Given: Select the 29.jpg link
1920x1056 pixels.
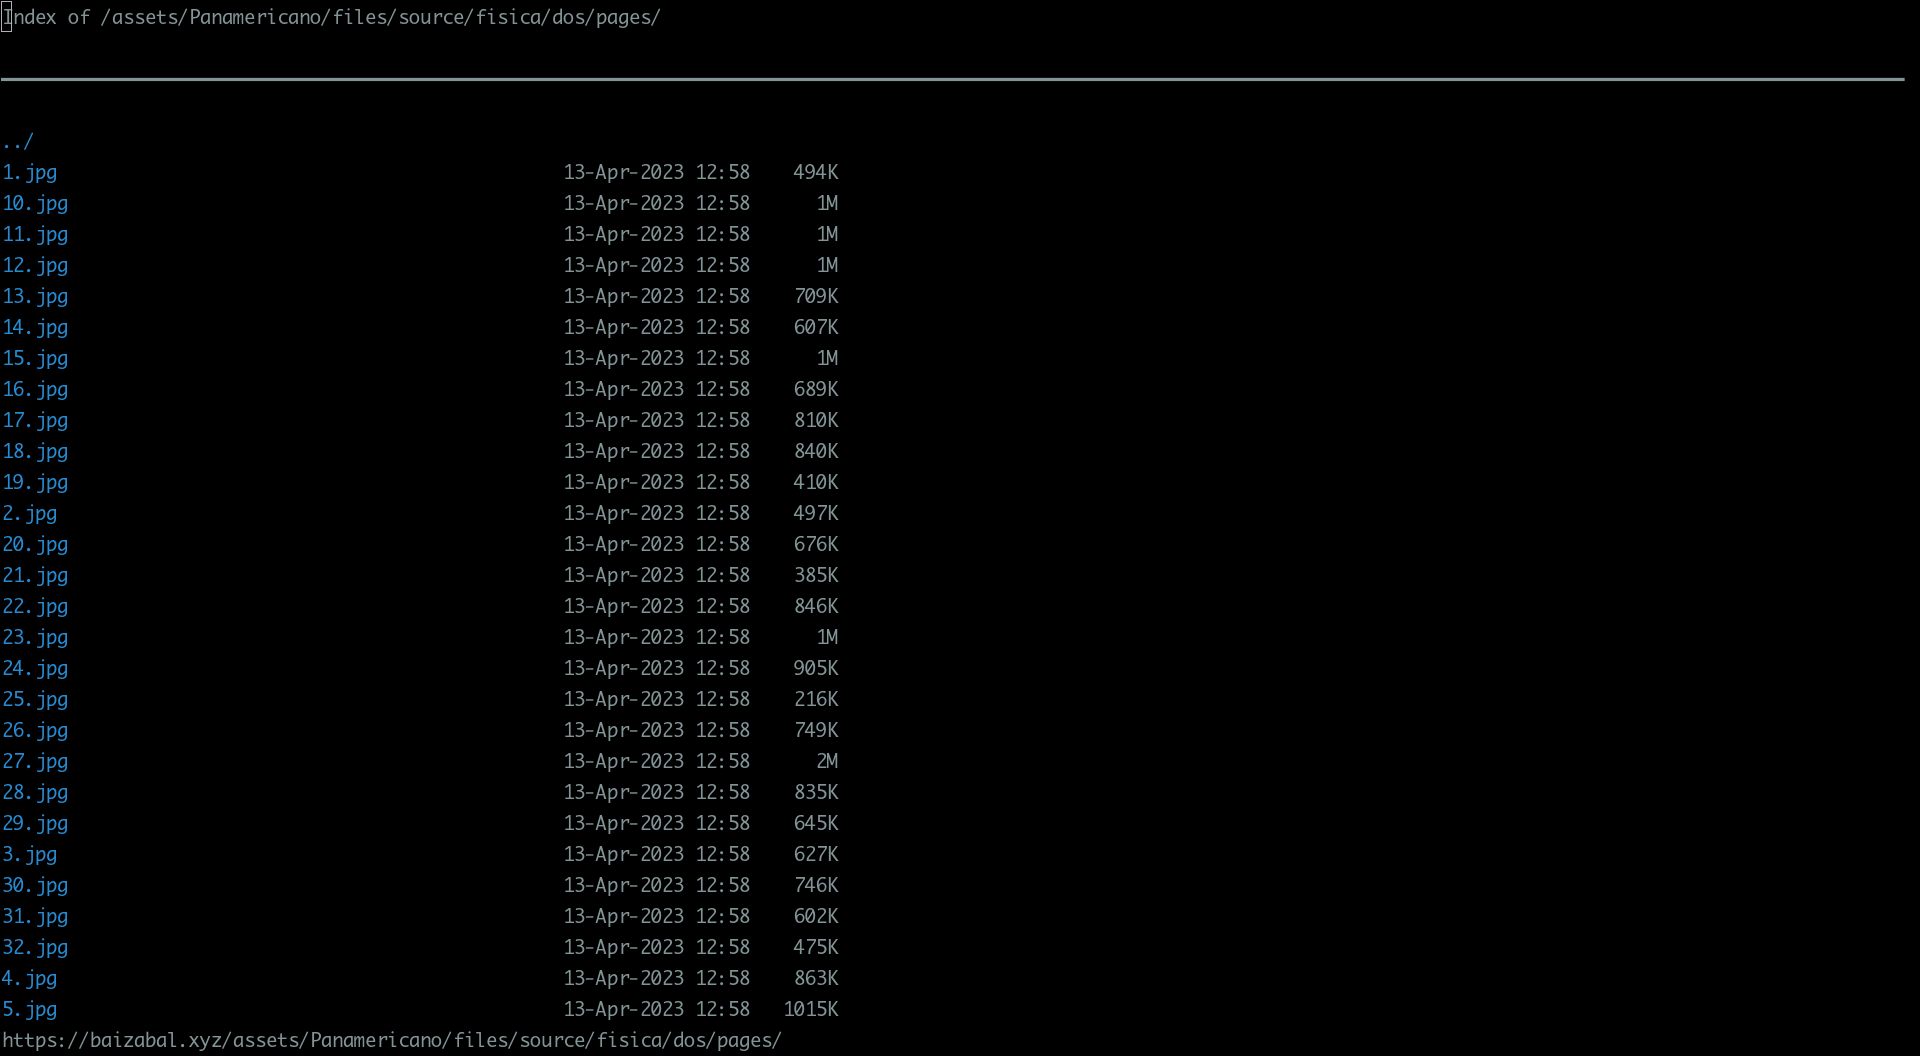Looking at the screenshot, I should click(x=35, y=824).
